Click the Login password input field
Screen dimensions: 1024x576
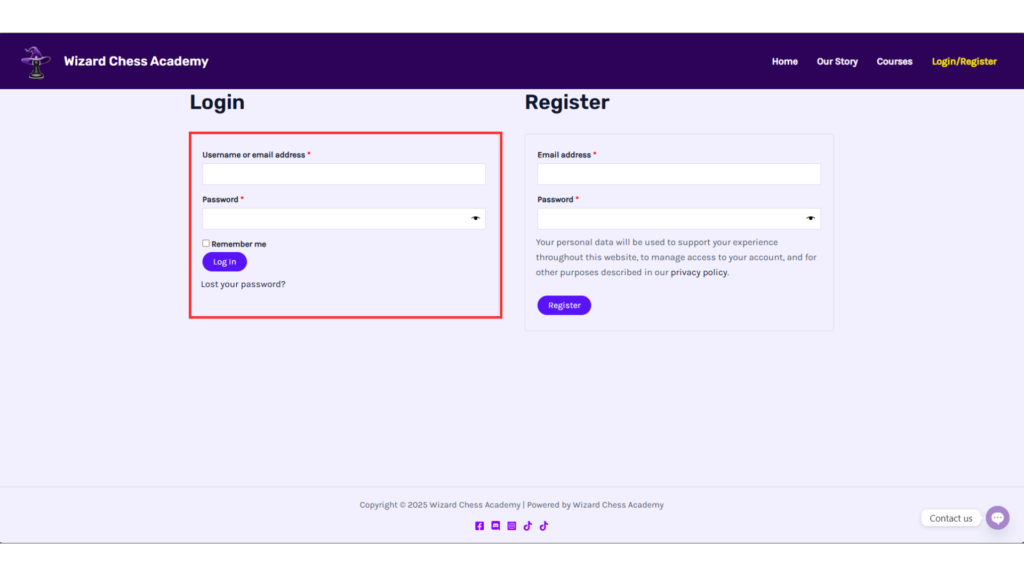(333, 218)
